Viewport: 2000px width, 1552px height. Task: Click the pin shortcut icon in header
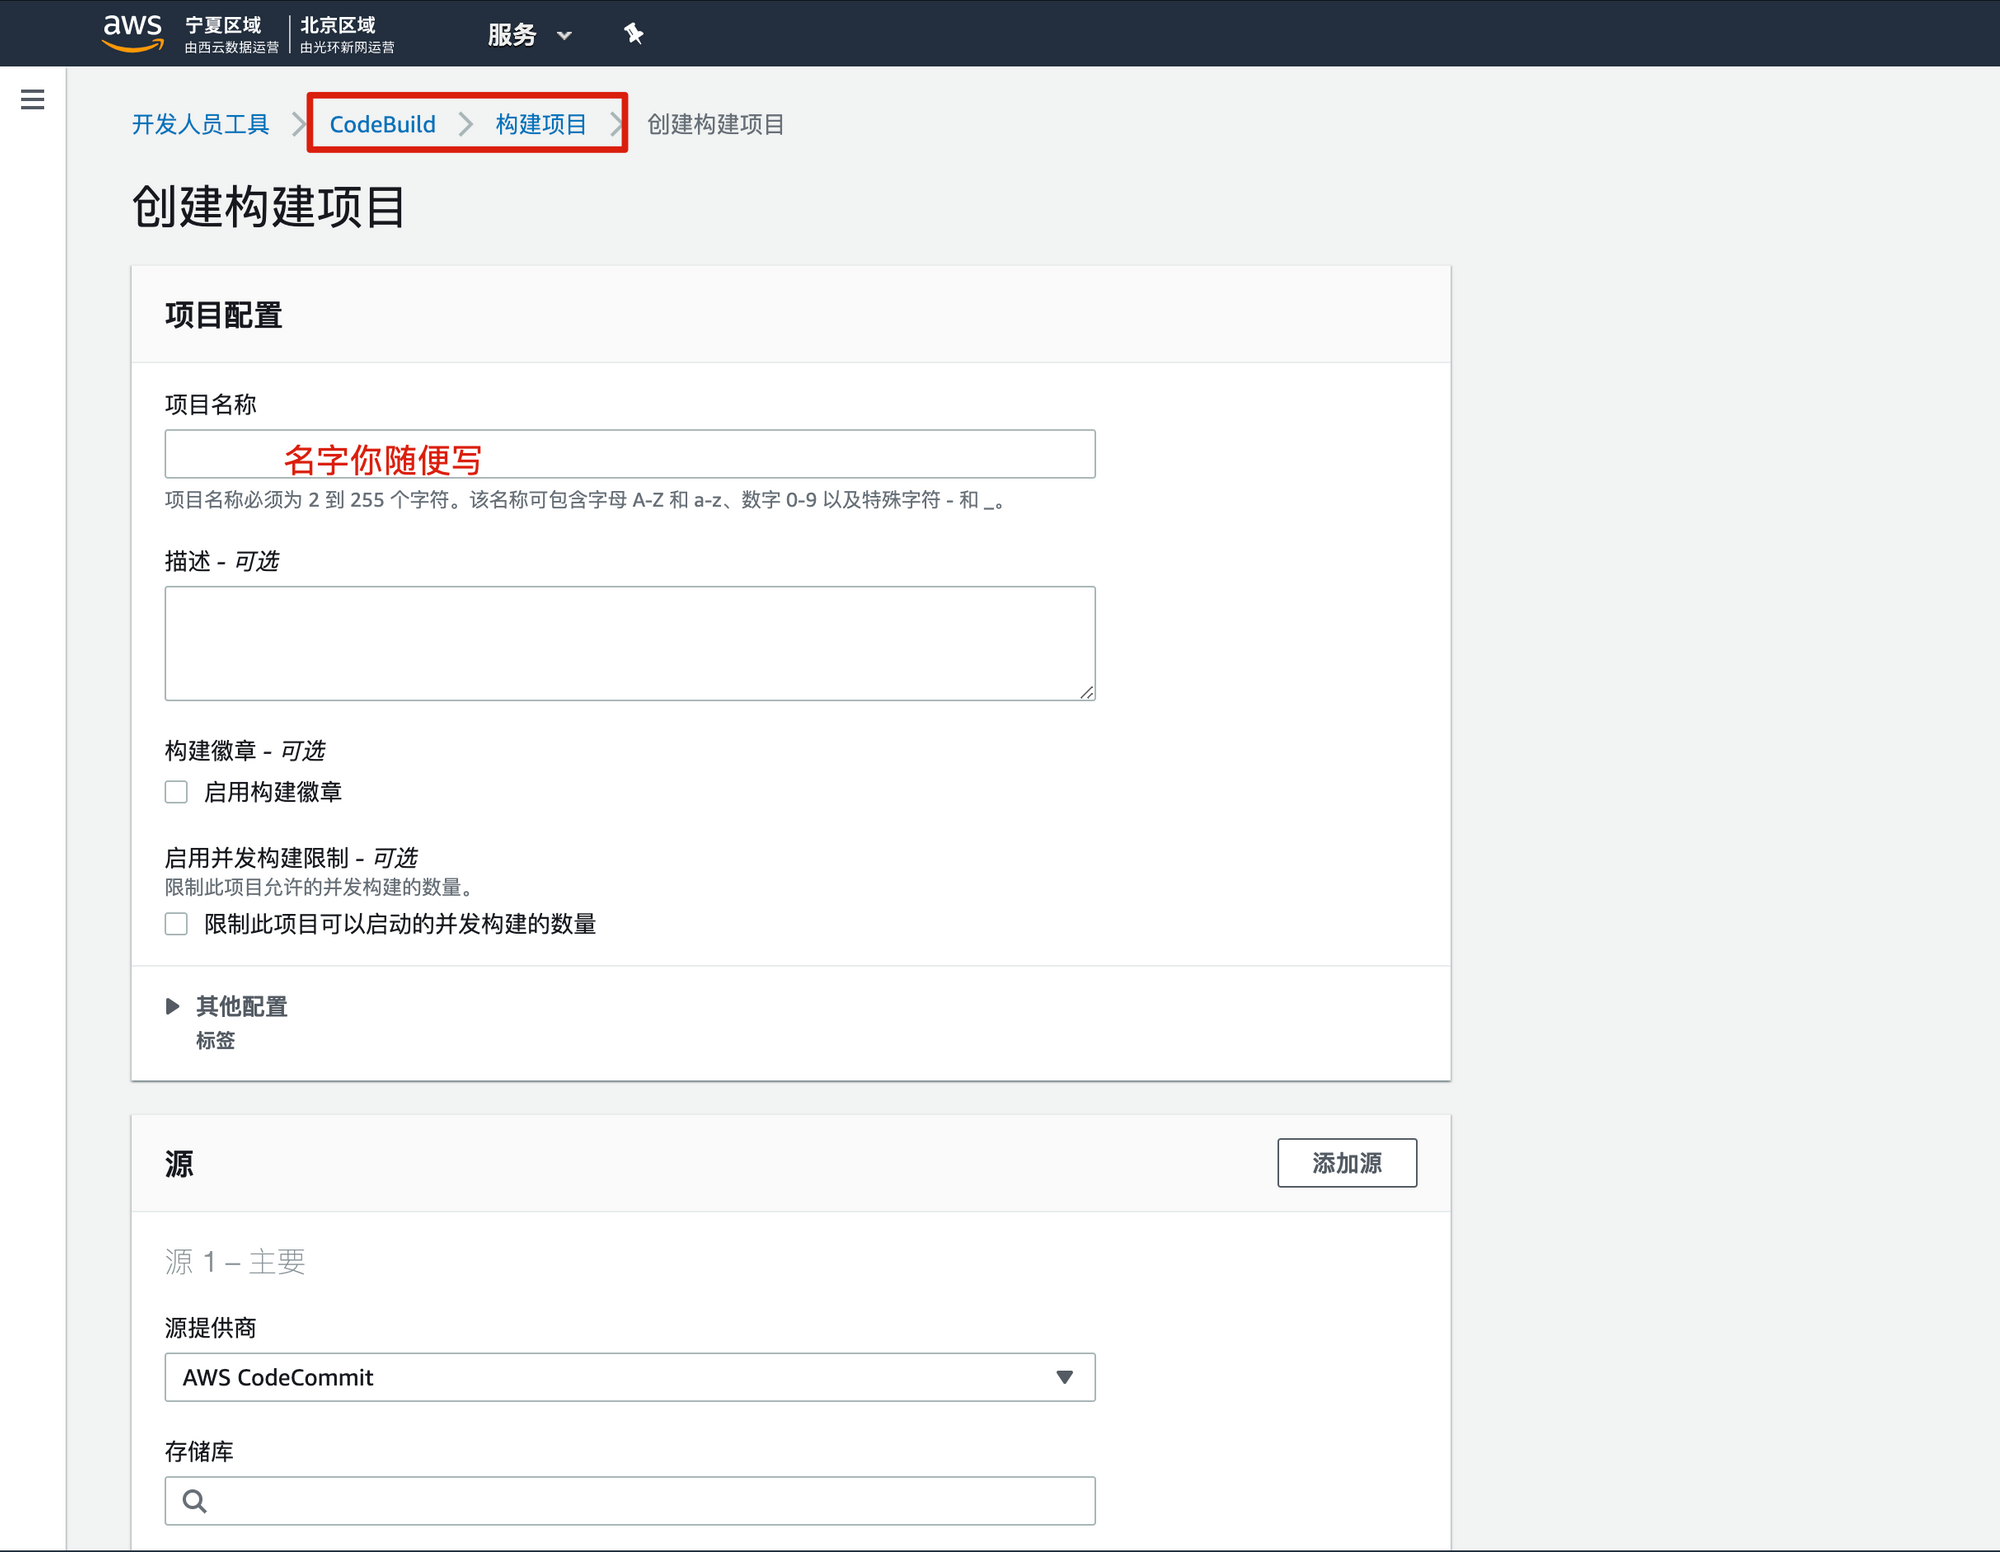click(633, 34)
